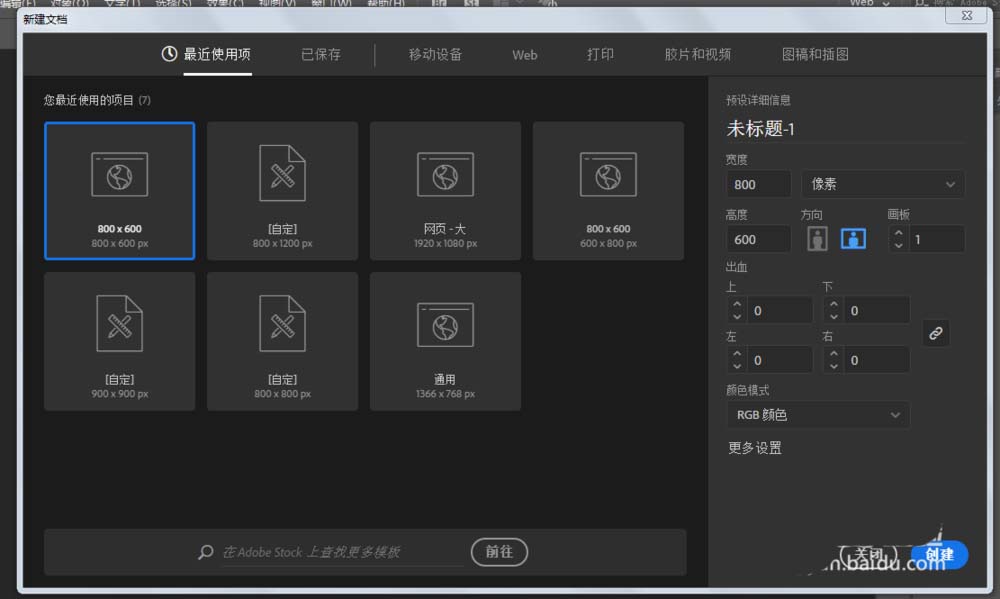Click the search magnifier icon

pyautogui.click(x=205, y=552)
